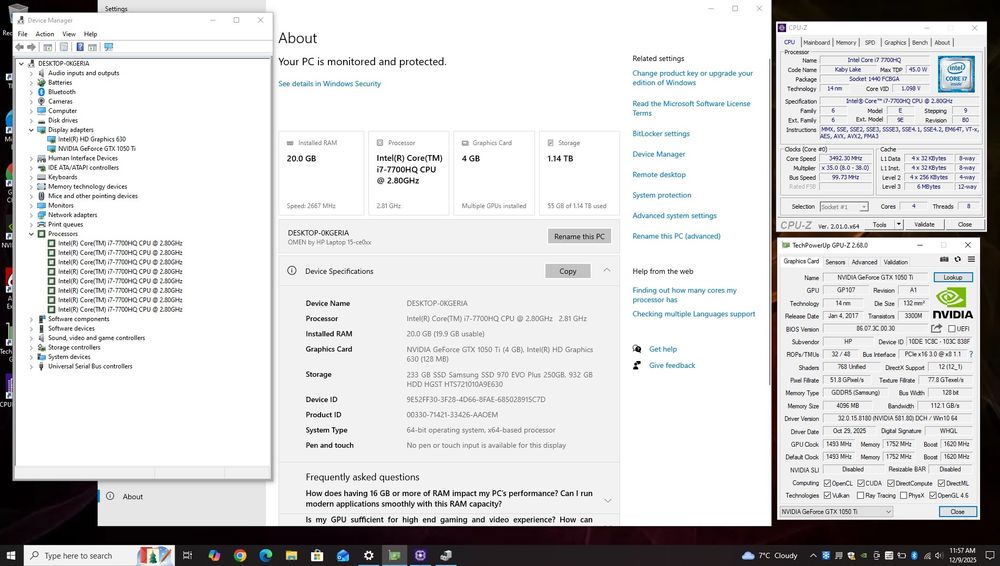
Task: Click the Give feedback icon in Settings
Action: point(636,366)
